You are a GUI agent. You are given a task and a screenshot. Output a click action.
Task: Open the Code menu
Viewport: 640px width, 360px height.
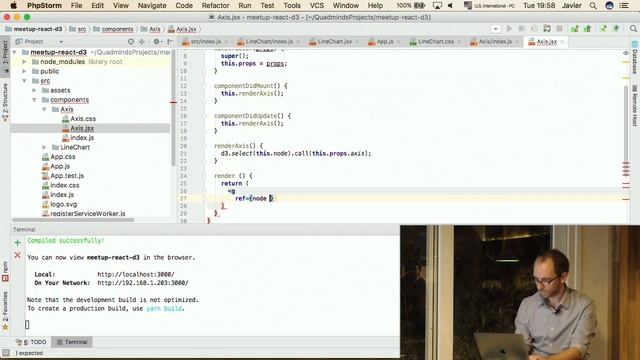pos(184,5)
